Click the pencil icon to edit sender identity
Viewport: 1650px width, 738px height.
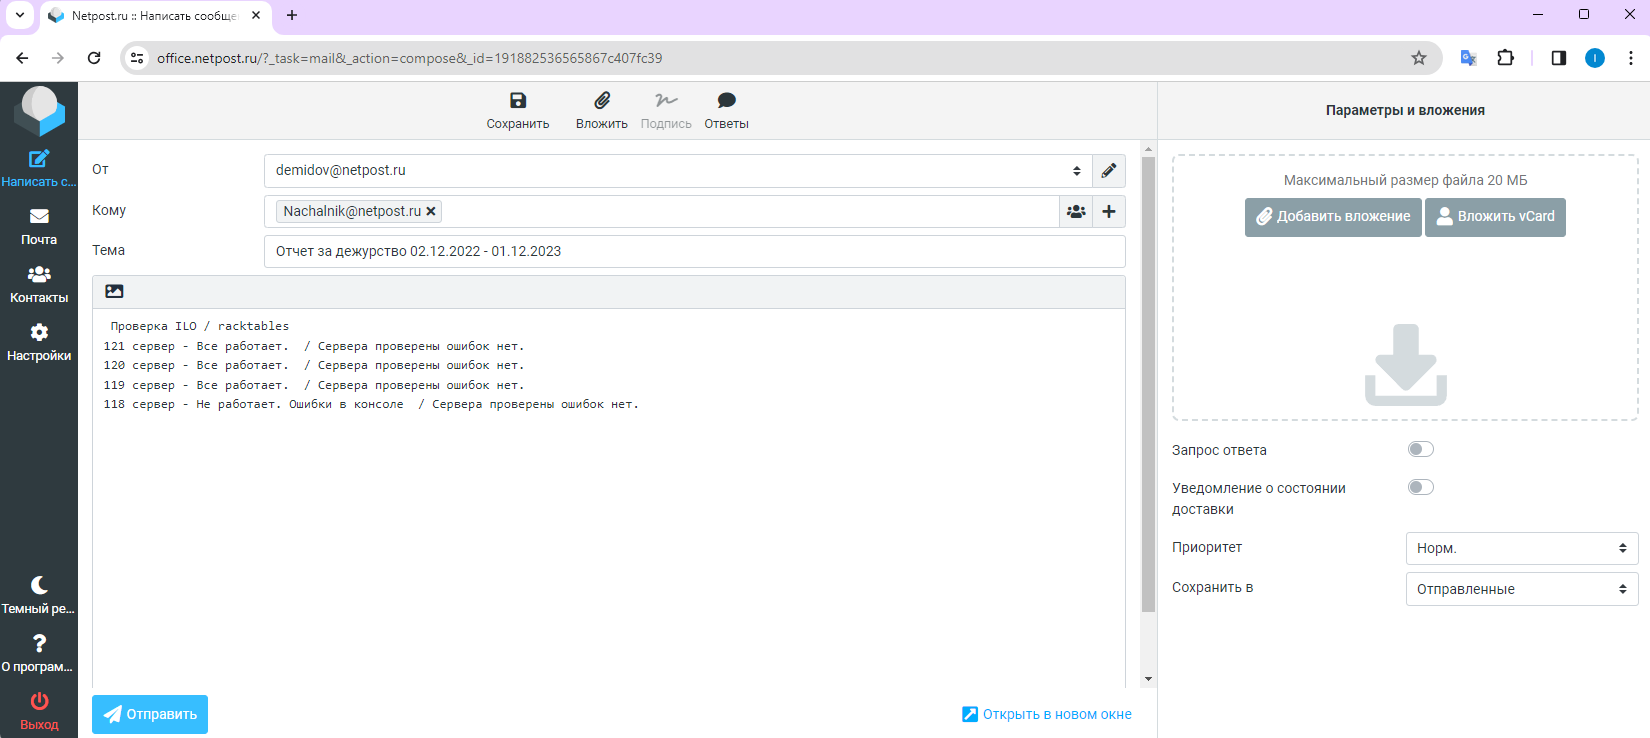1108,171
